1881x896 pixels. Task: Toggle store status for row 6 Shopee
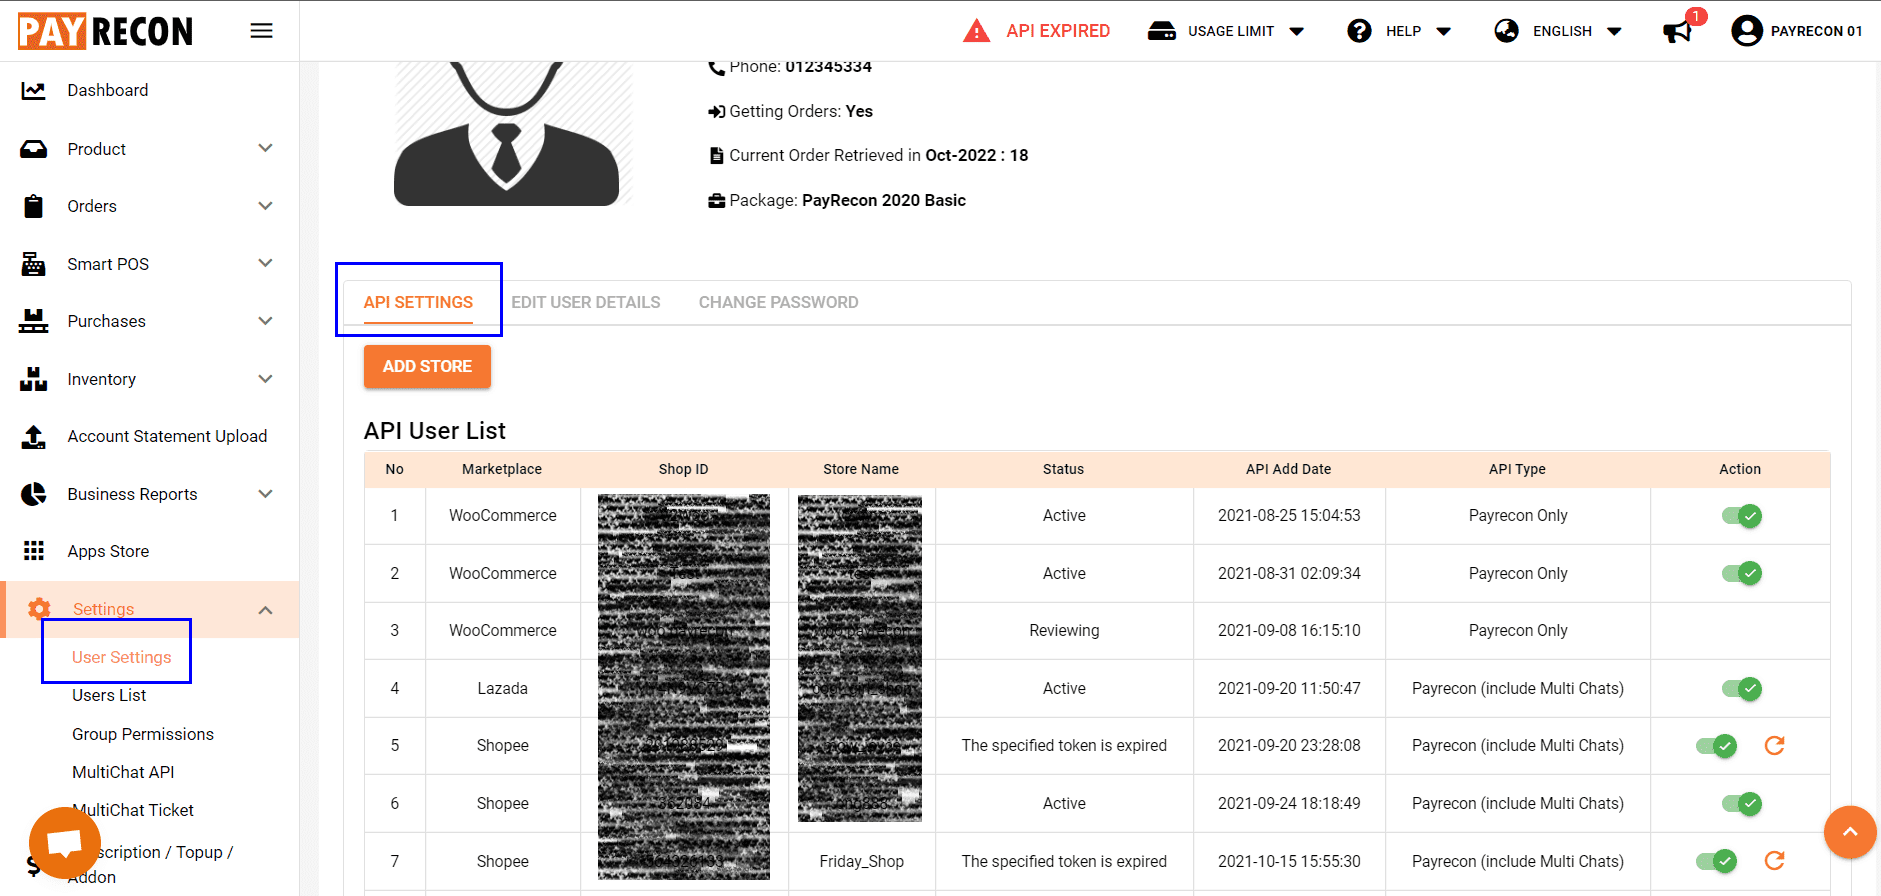(x=1741, y=804)
